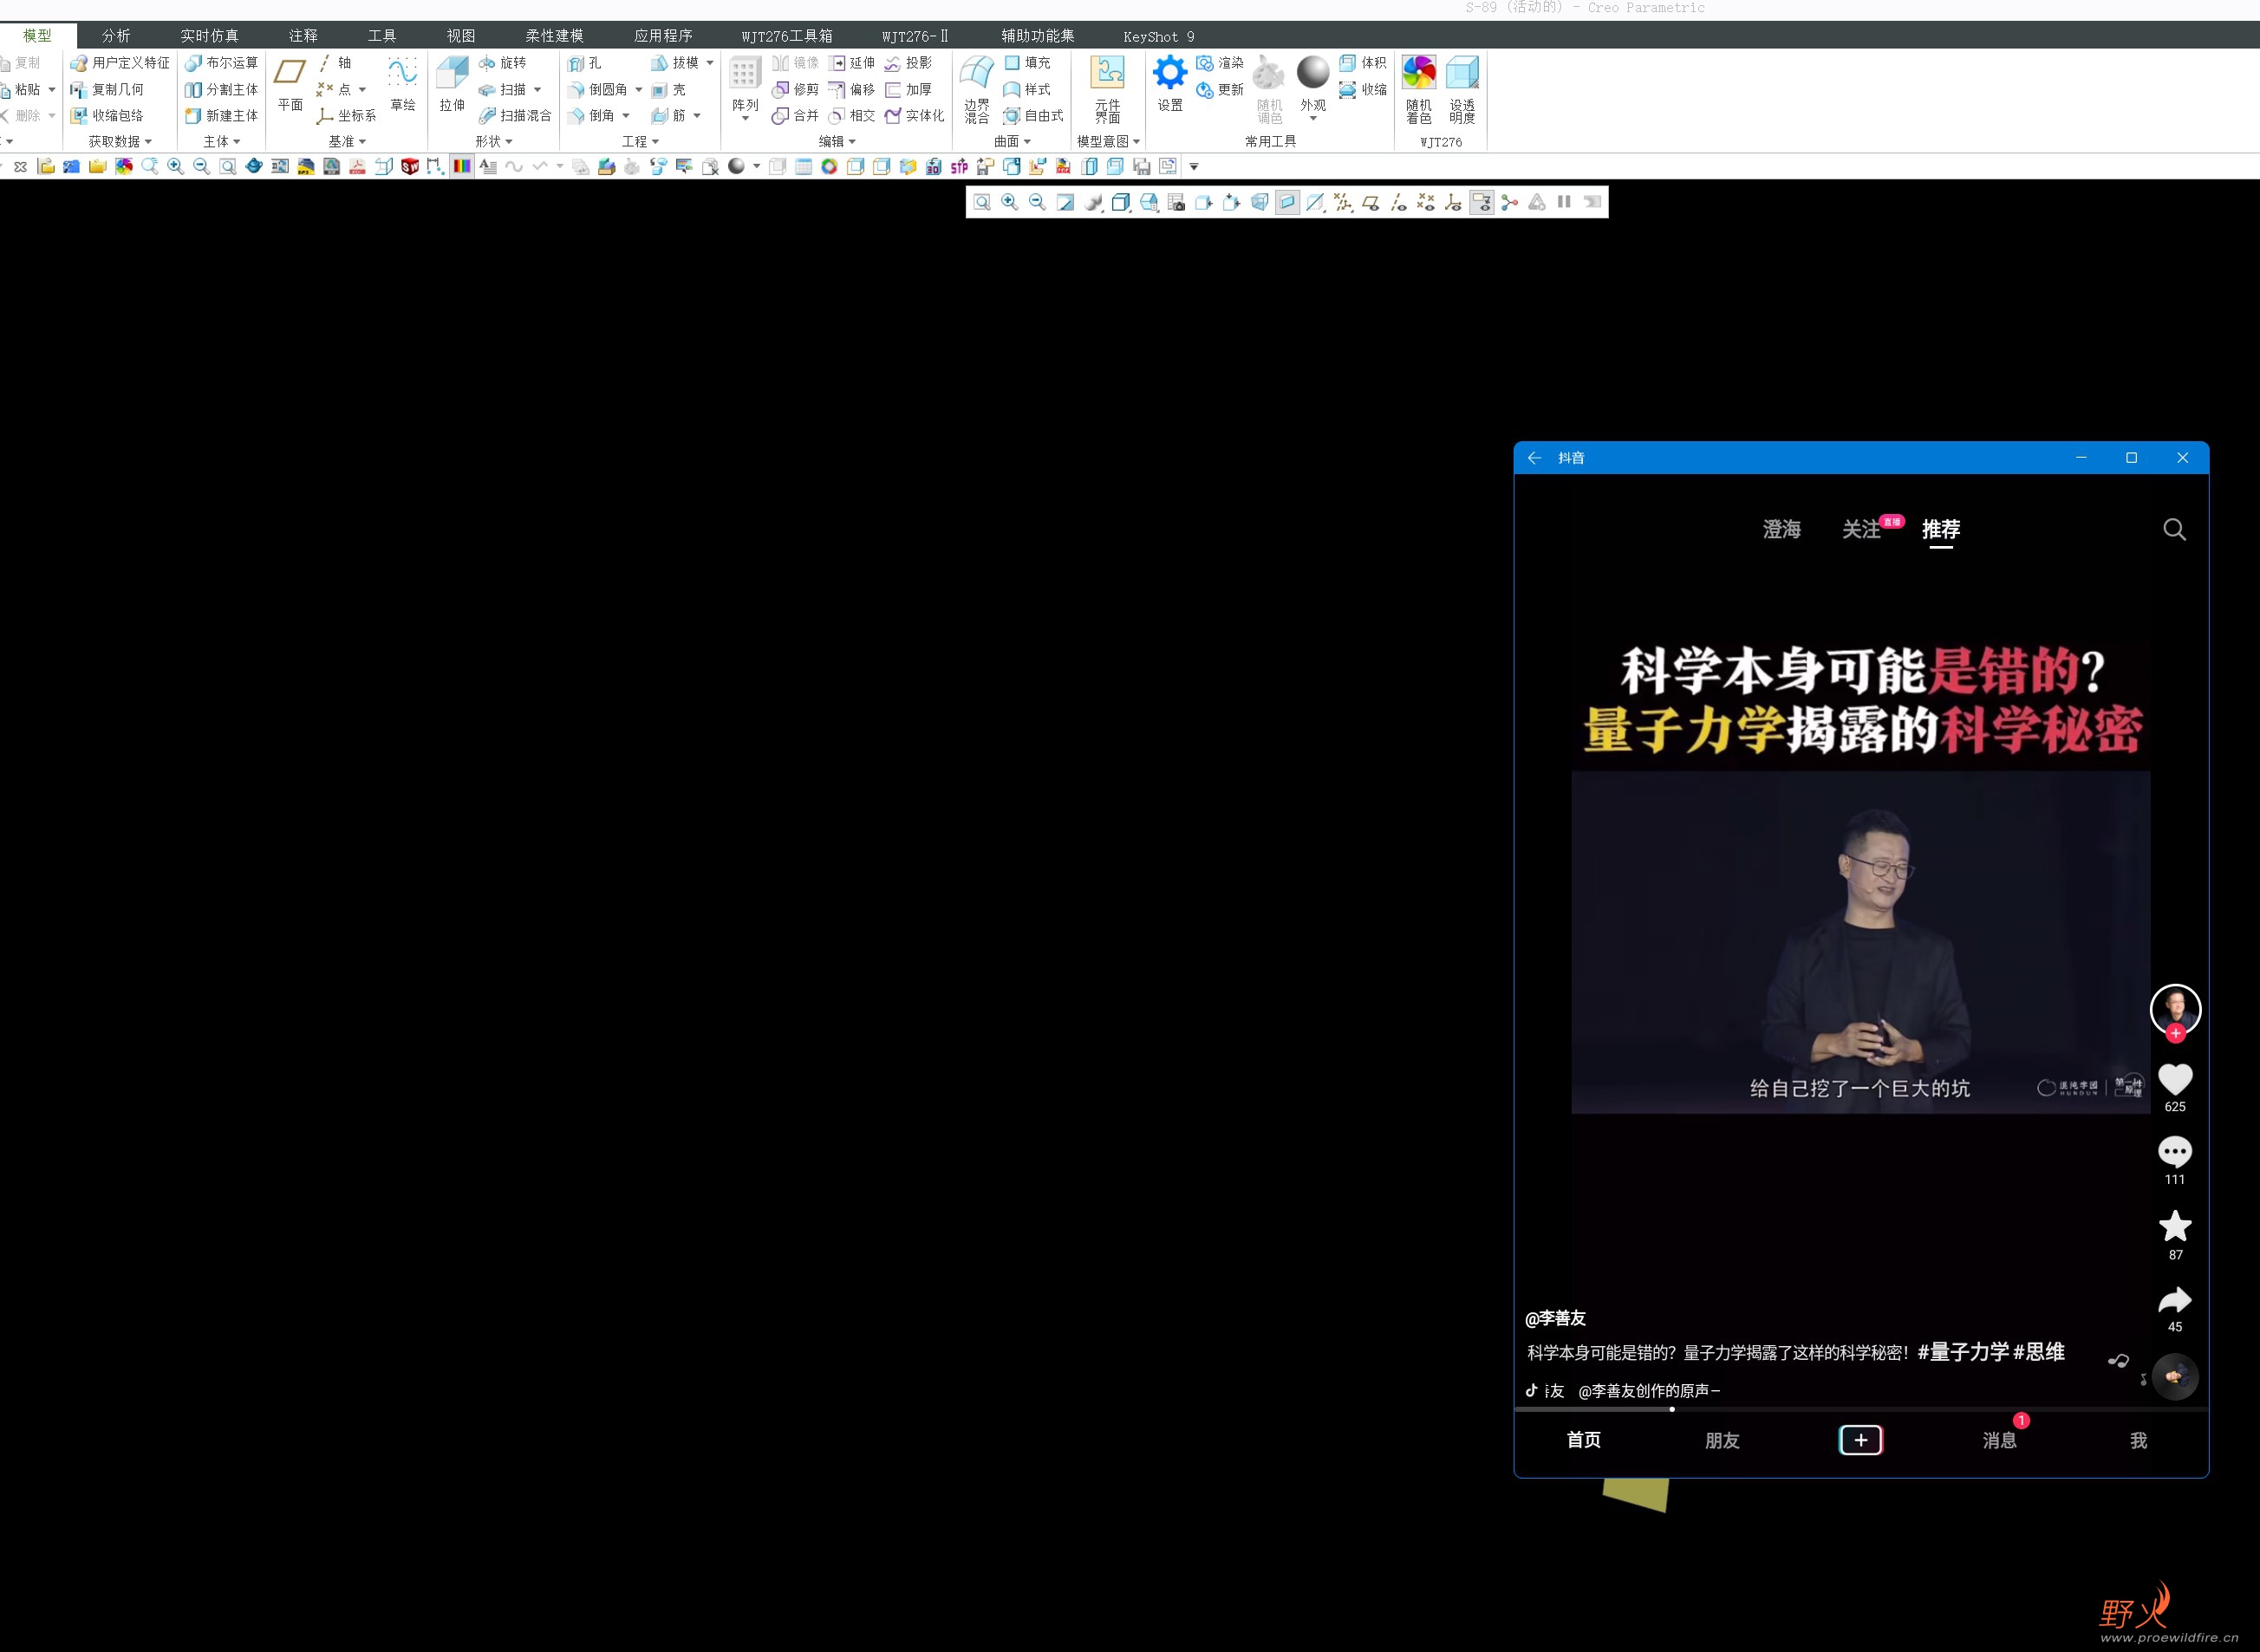
Task: Open the 朋友 tab in Douyin
Action: [x=1722, y=1441]
